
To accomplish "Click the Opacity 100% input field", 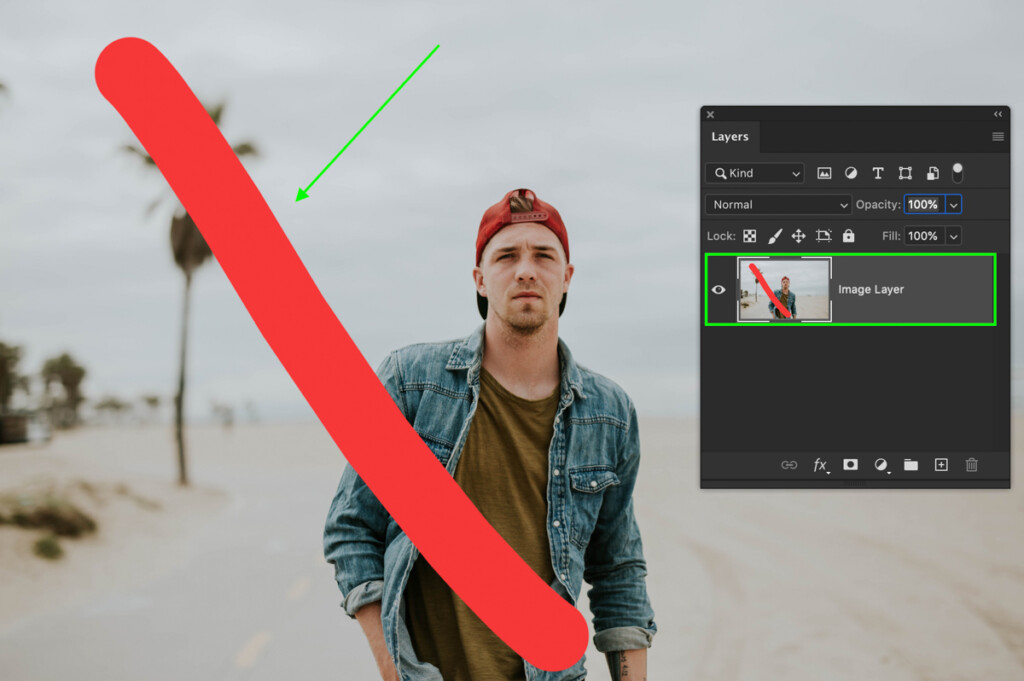I will tap(924, 204).
